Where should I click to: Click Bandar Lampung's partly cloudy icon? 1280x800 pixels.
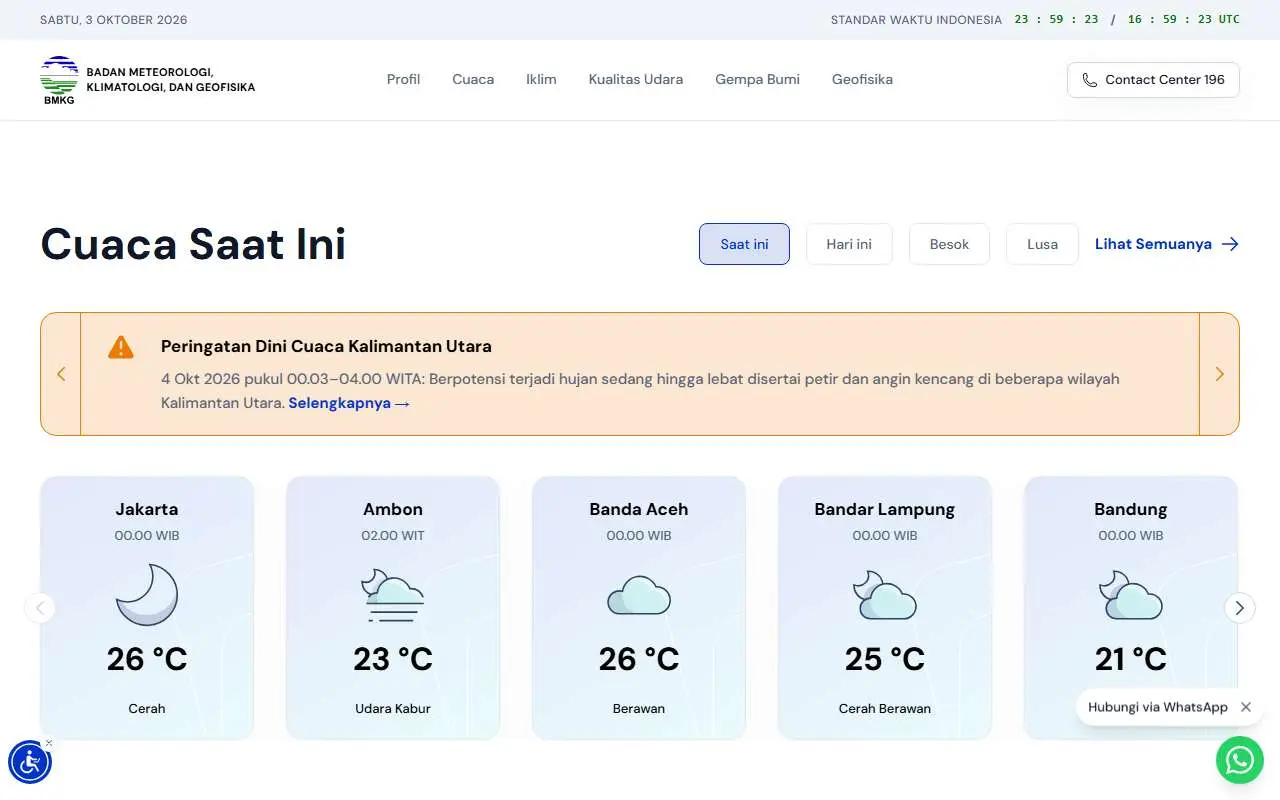click(x=885, y=595)
